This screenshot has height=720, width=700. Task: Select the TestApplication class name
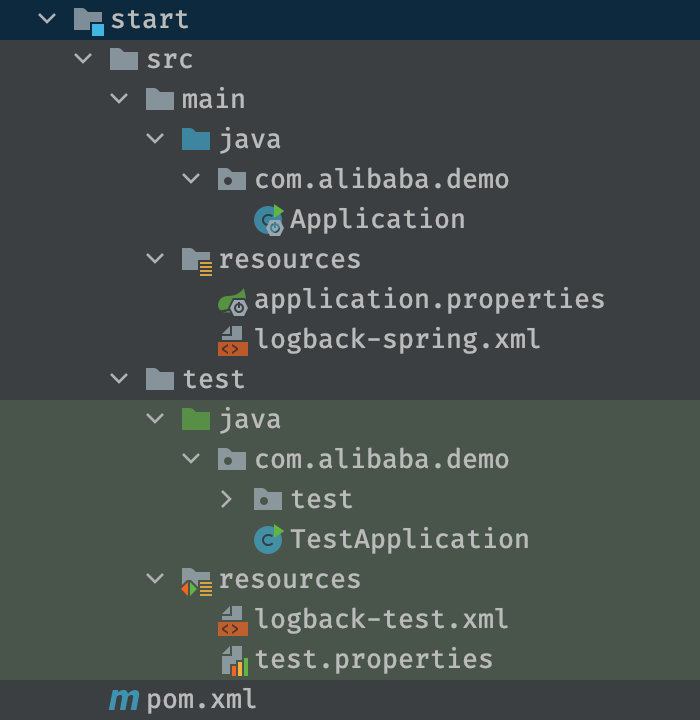(410, 539)
